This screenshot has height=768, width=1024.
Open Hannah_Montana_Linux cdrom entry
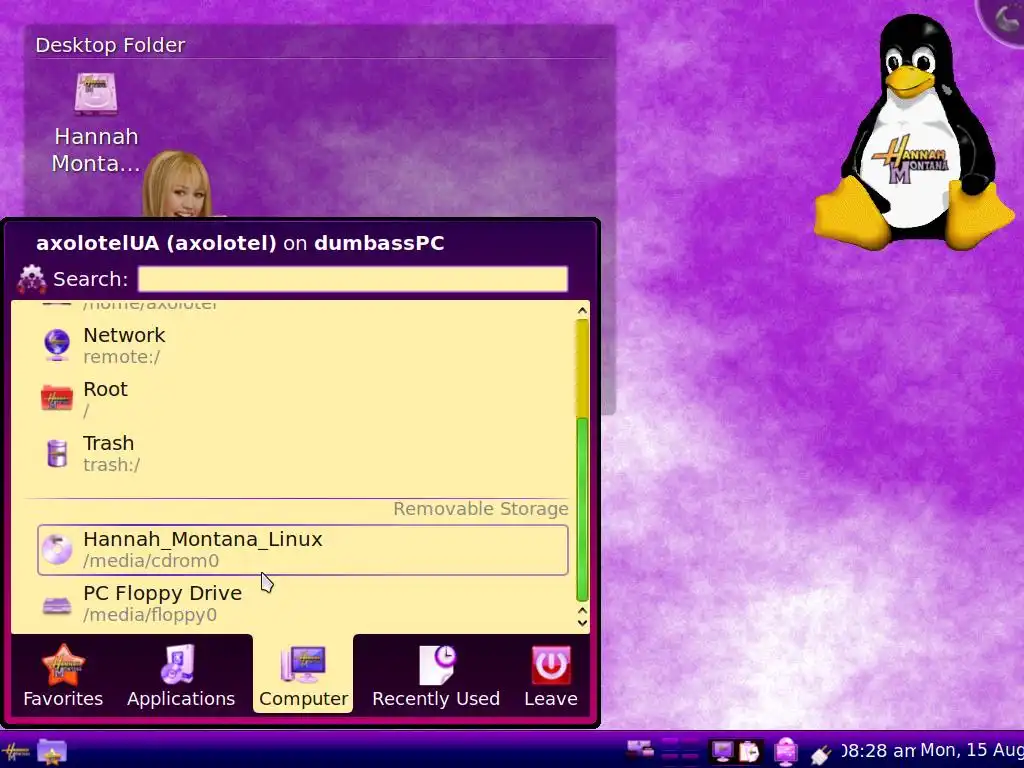coord(302,550)
